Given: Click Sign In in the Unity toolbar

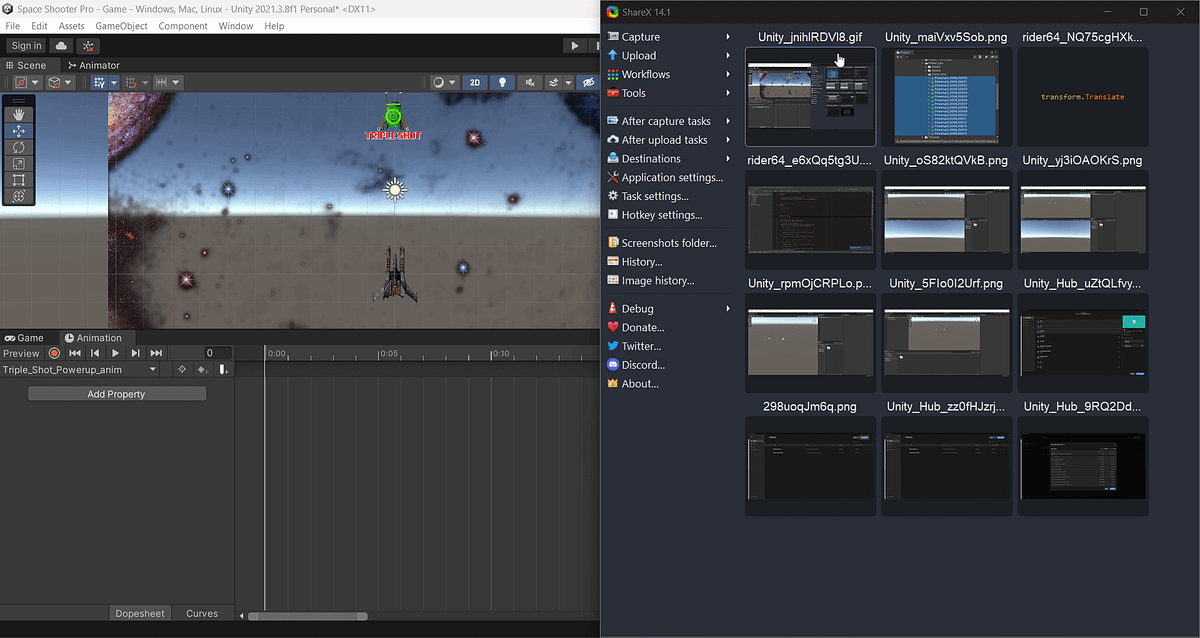Looking at the screenshot, I should [x=25, y=45].
